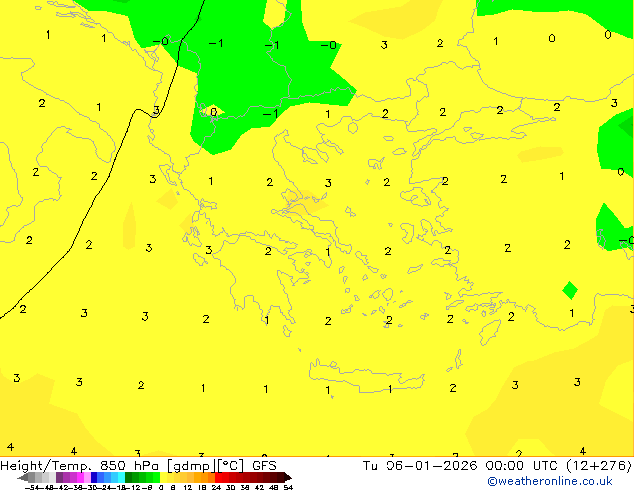Viewport: 634px width, 490px height.
Task: Pick the magenta legend swatch above -36
Action: click(x=80, y=477)
